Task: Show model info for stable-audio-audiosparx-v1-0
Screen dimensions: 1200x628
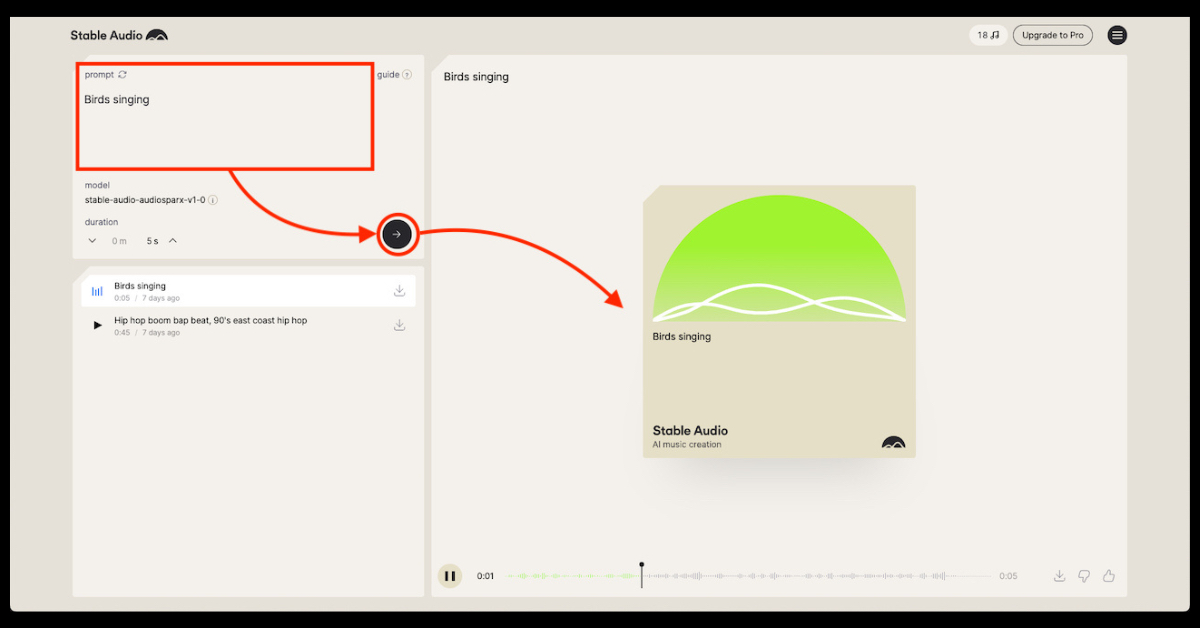Action: (x=213, y=200)
